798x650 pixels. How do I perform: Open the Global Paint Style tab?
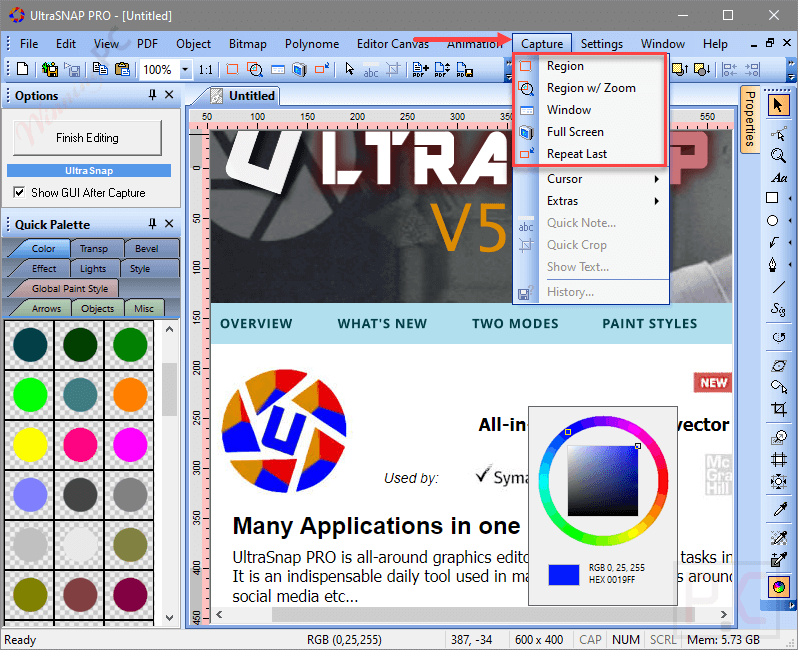[70, 289]
